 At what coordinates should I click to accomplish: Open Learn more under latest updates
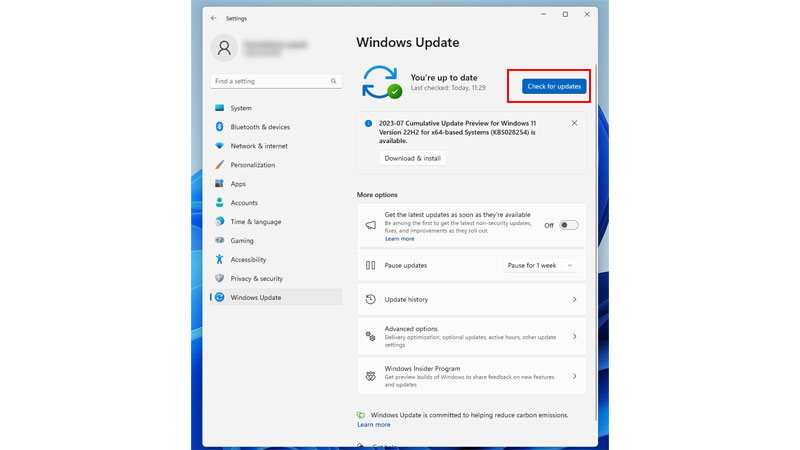tap(399, 239)
